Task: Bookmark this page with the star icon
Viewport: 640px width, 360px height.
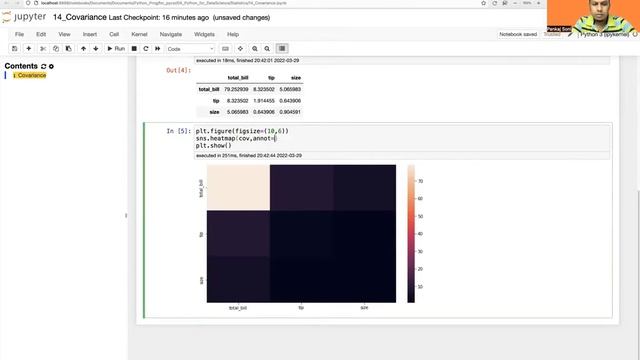Action: click(484, 3)
